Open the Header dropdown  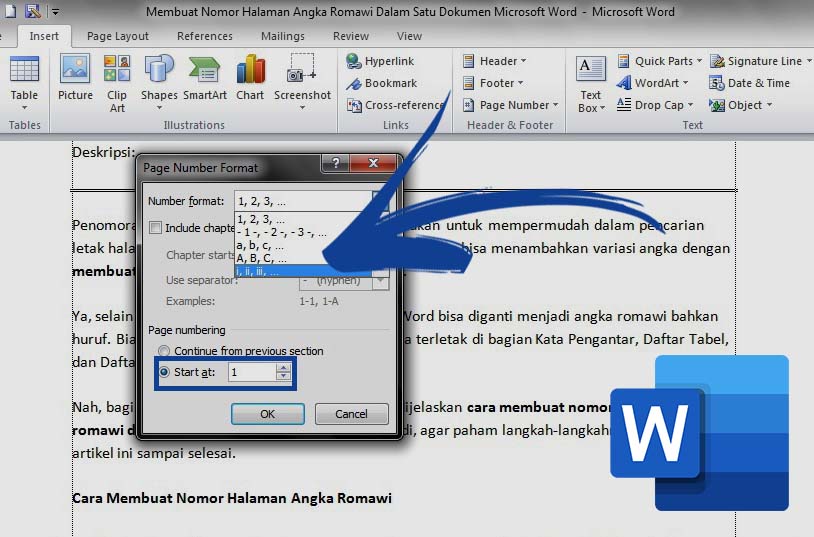(x=495, y=61)
